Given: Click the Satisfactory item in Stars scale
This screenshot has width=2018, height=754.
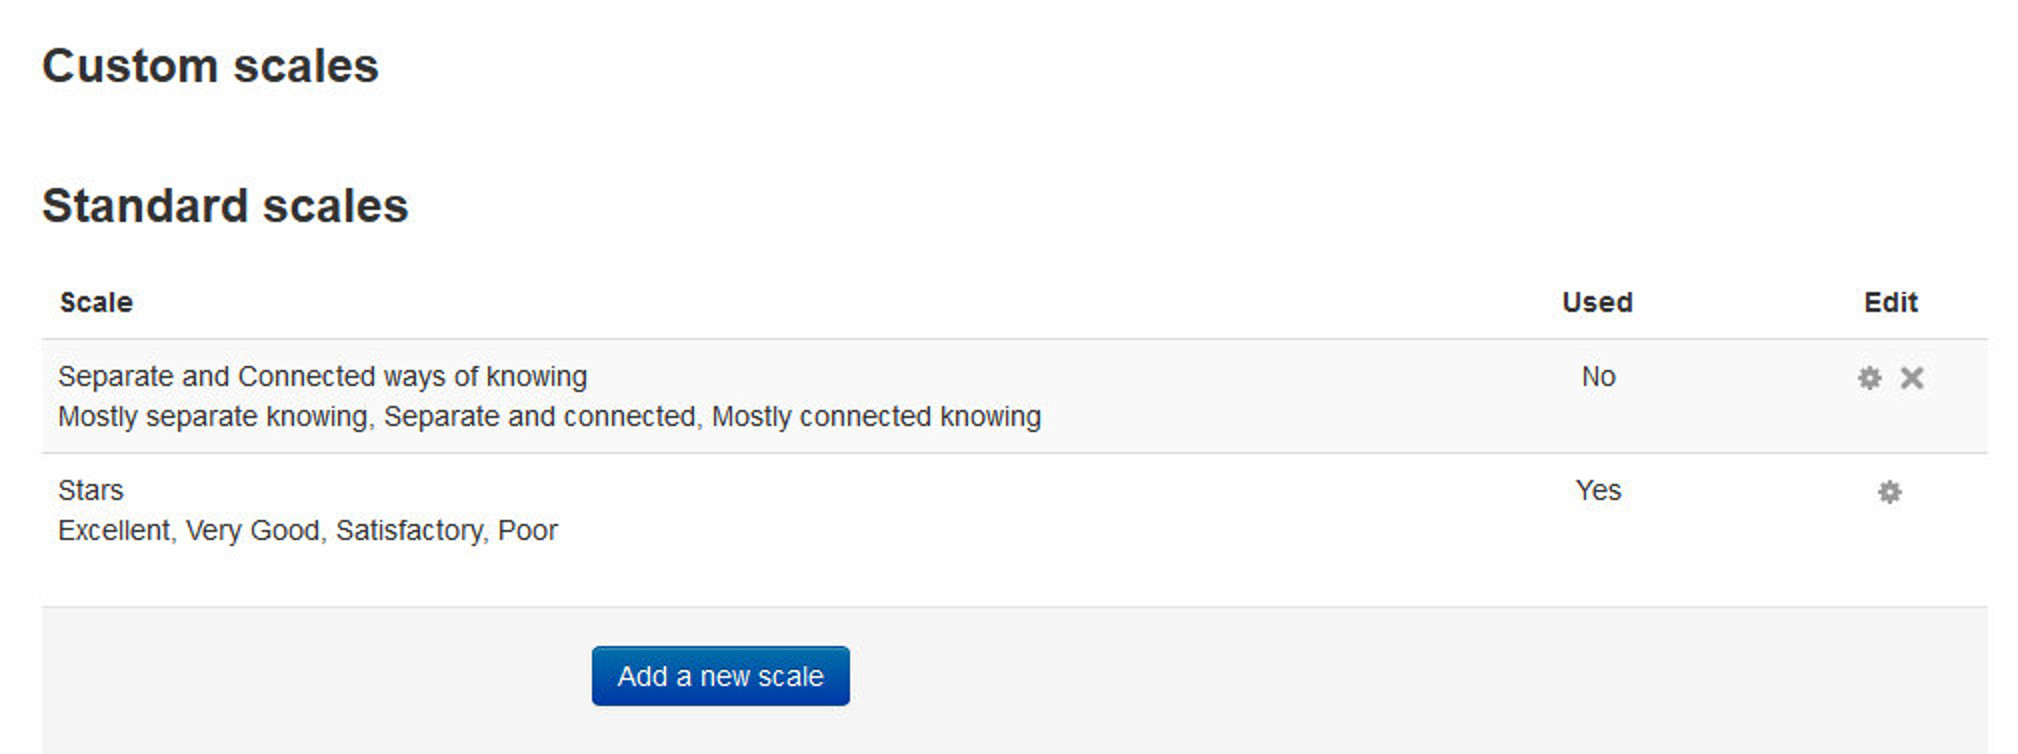Looking at the screenshot, I should [x=409, y=531].
